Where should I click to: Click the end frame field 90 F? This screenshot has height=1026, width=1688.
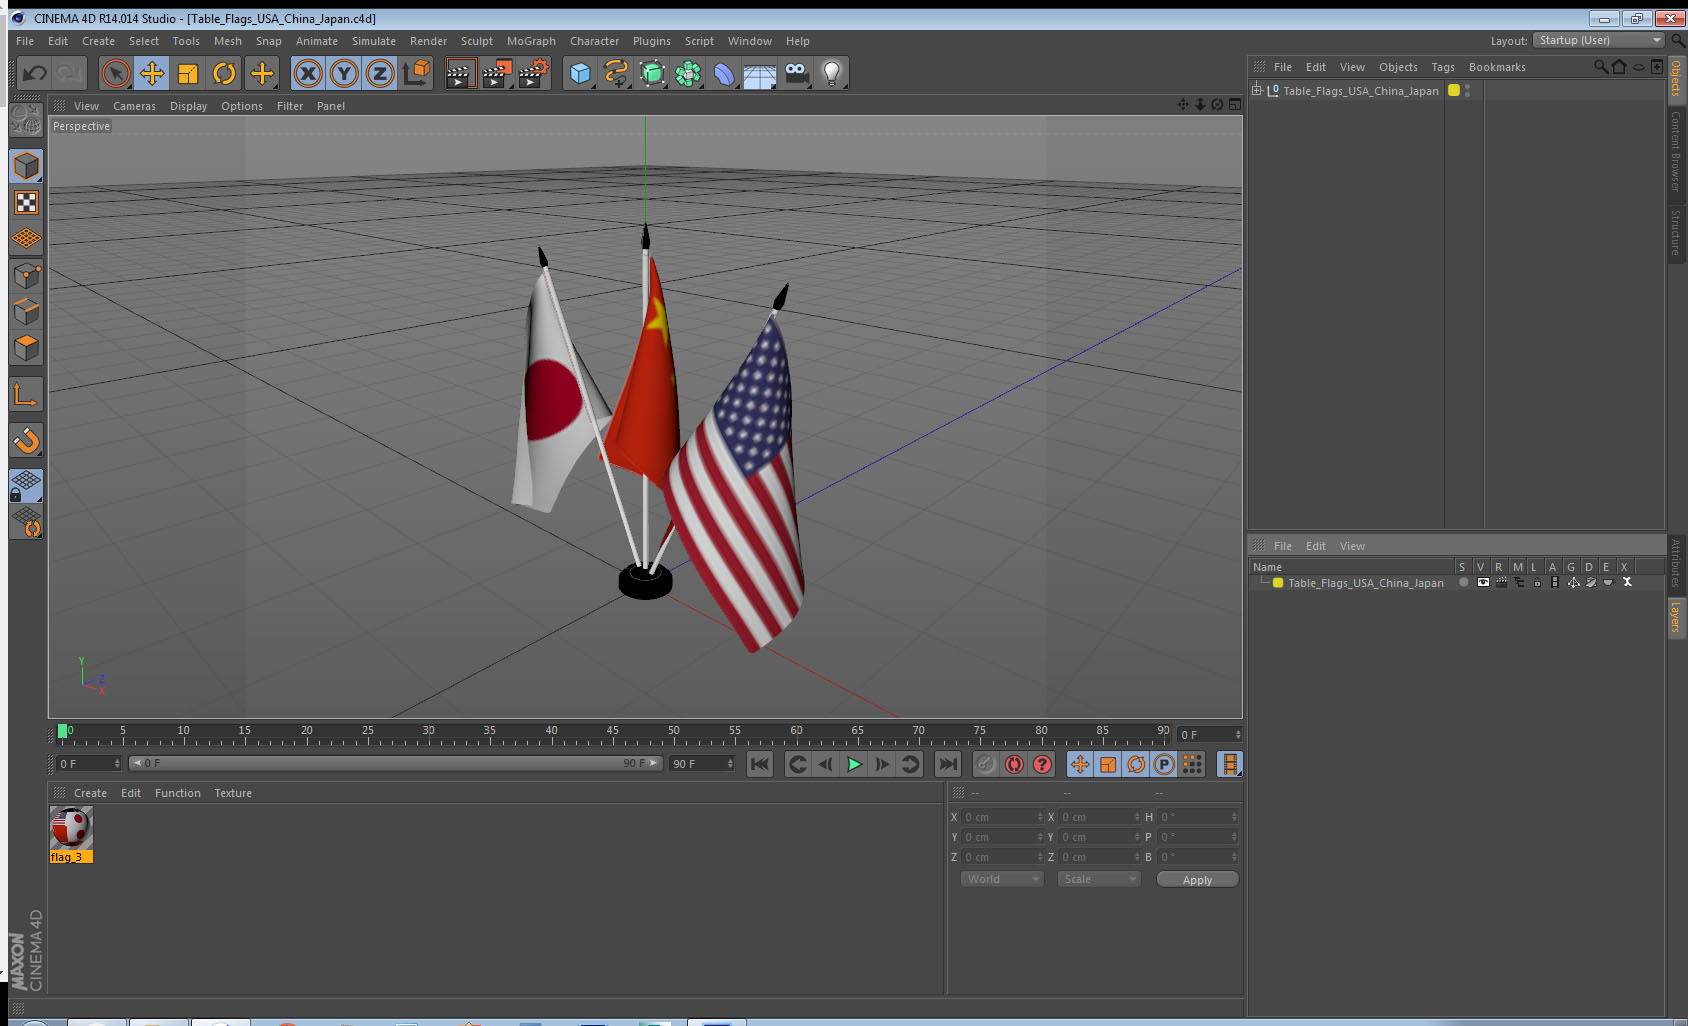pyautogui.click(x=702, y=764)
